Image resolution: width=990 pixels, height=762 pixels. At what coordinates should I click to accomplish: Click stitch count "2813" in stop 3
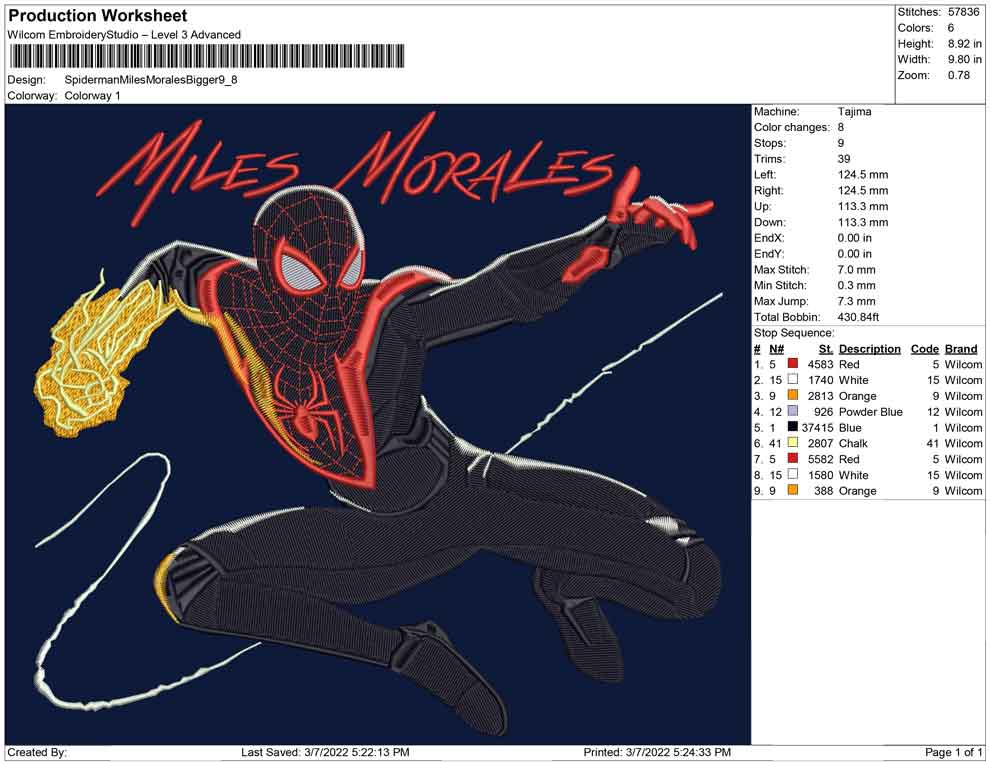[x=820, y=396]
